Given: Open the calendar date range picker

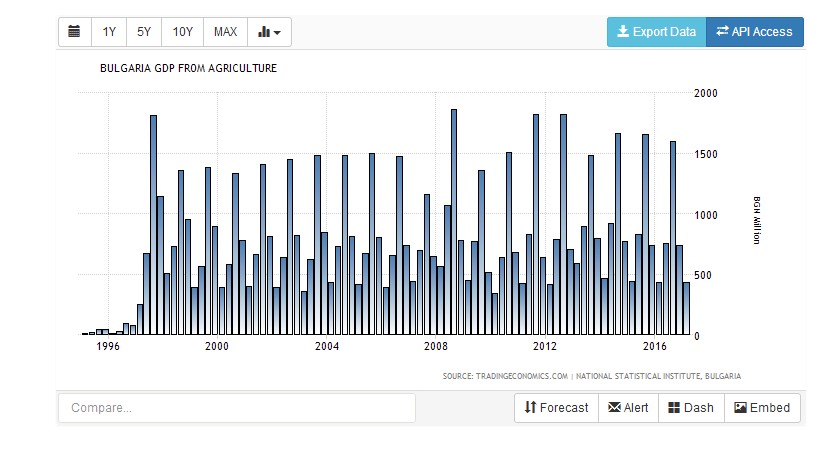Looking at the screenshot, I should (x=75, y=32).
